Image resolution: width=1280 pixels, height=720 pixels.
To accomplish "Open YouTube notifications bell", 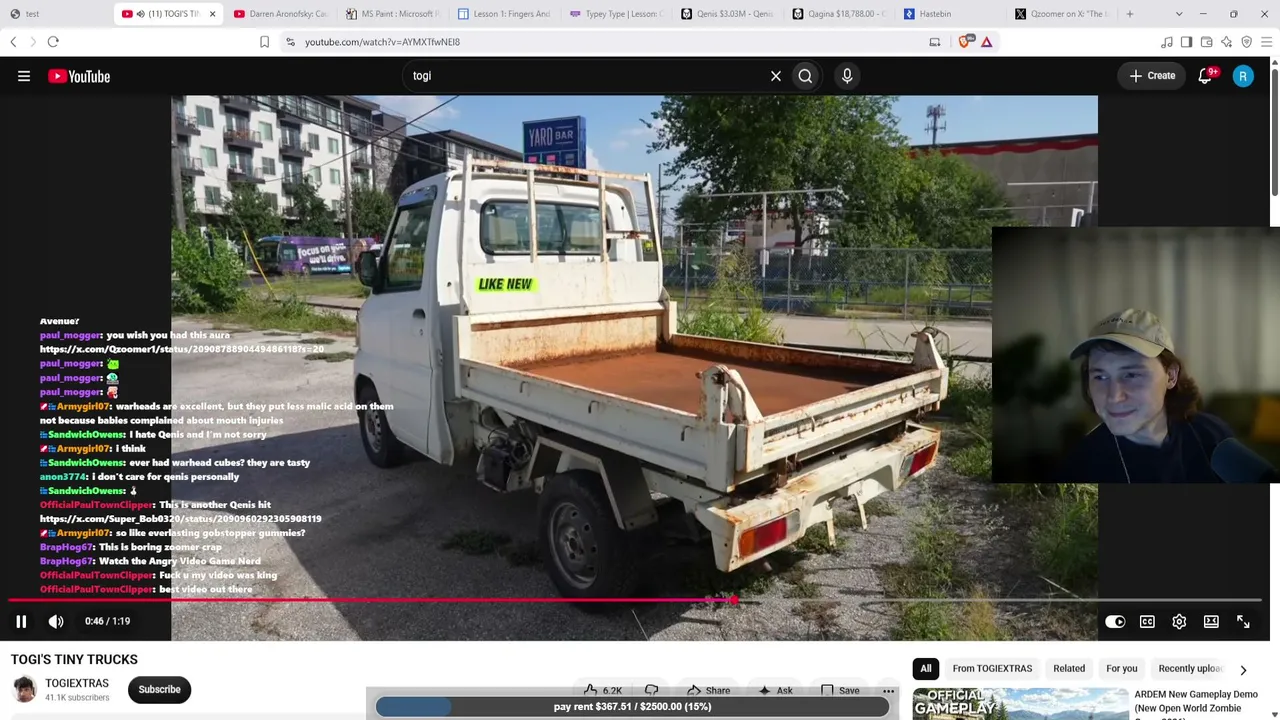I will 1206,76.
